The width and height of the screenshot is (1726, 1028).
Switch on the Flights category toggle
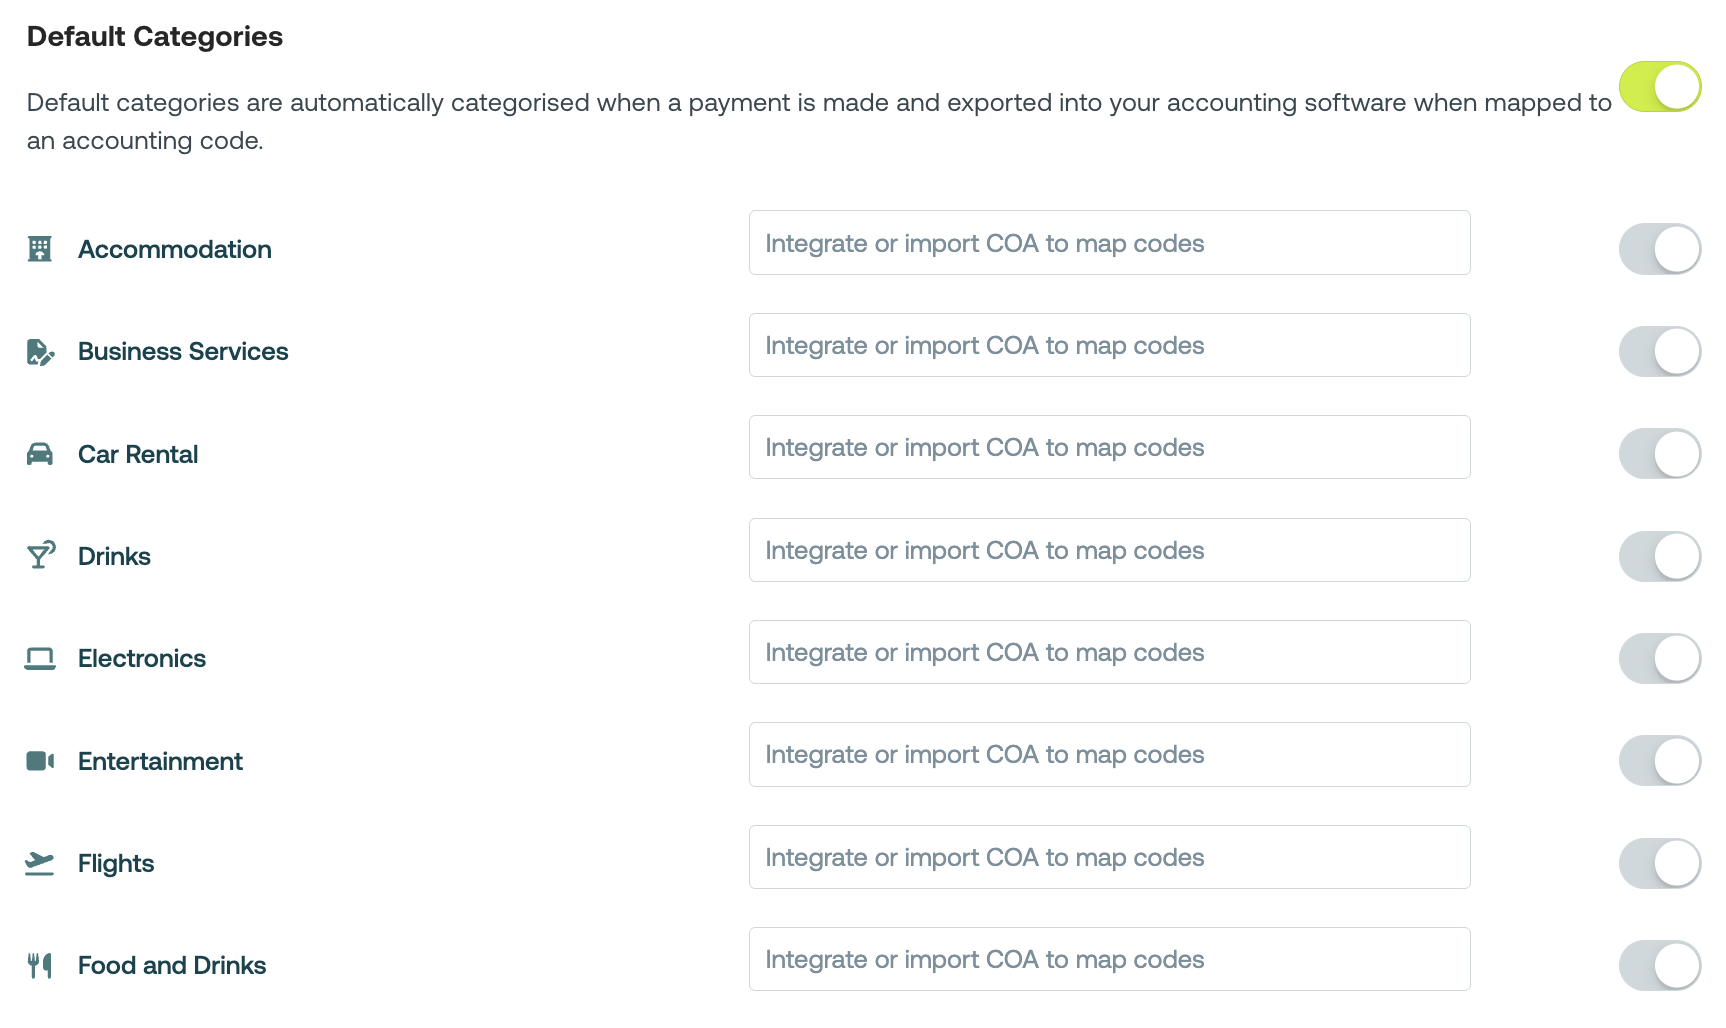click(x=1659, y=863)
